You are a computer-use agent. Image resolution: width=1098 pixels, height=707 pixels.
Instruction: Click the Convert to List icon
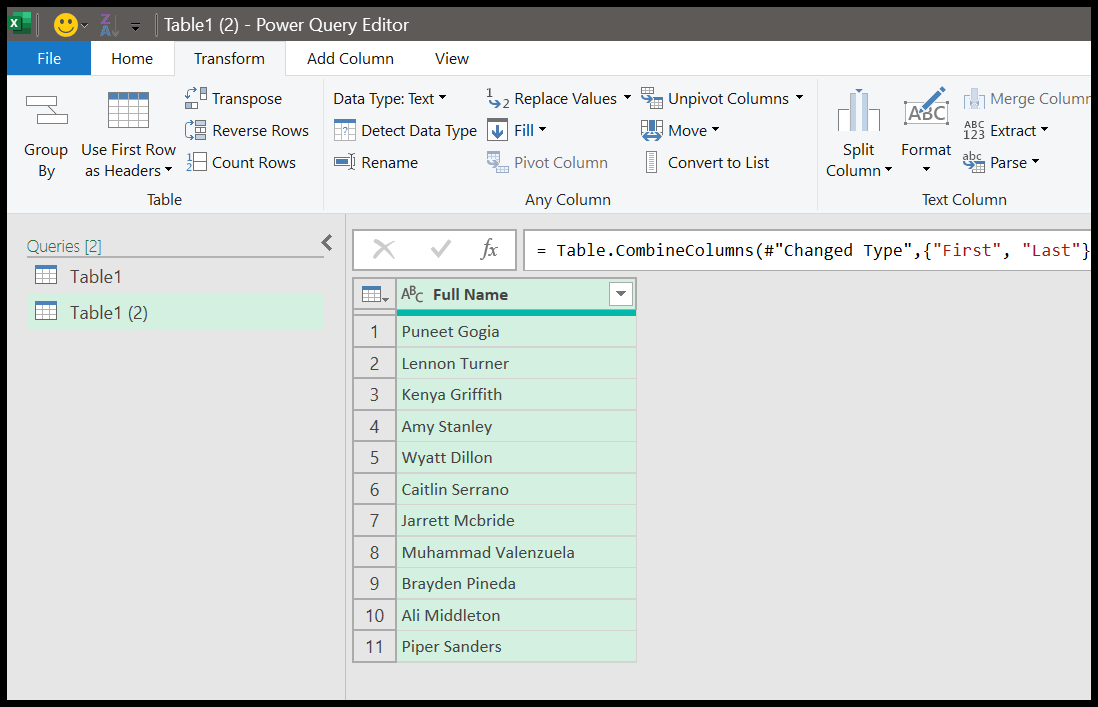coord(652,162)
